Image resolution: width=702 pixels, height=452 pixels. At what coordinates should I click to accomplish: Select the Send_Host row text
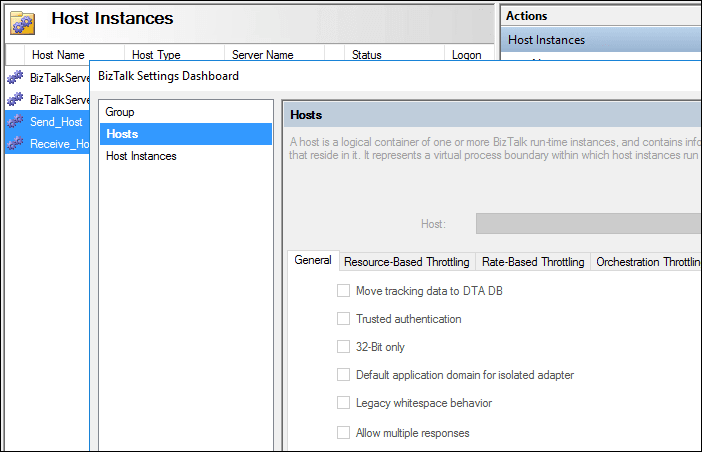56,122
